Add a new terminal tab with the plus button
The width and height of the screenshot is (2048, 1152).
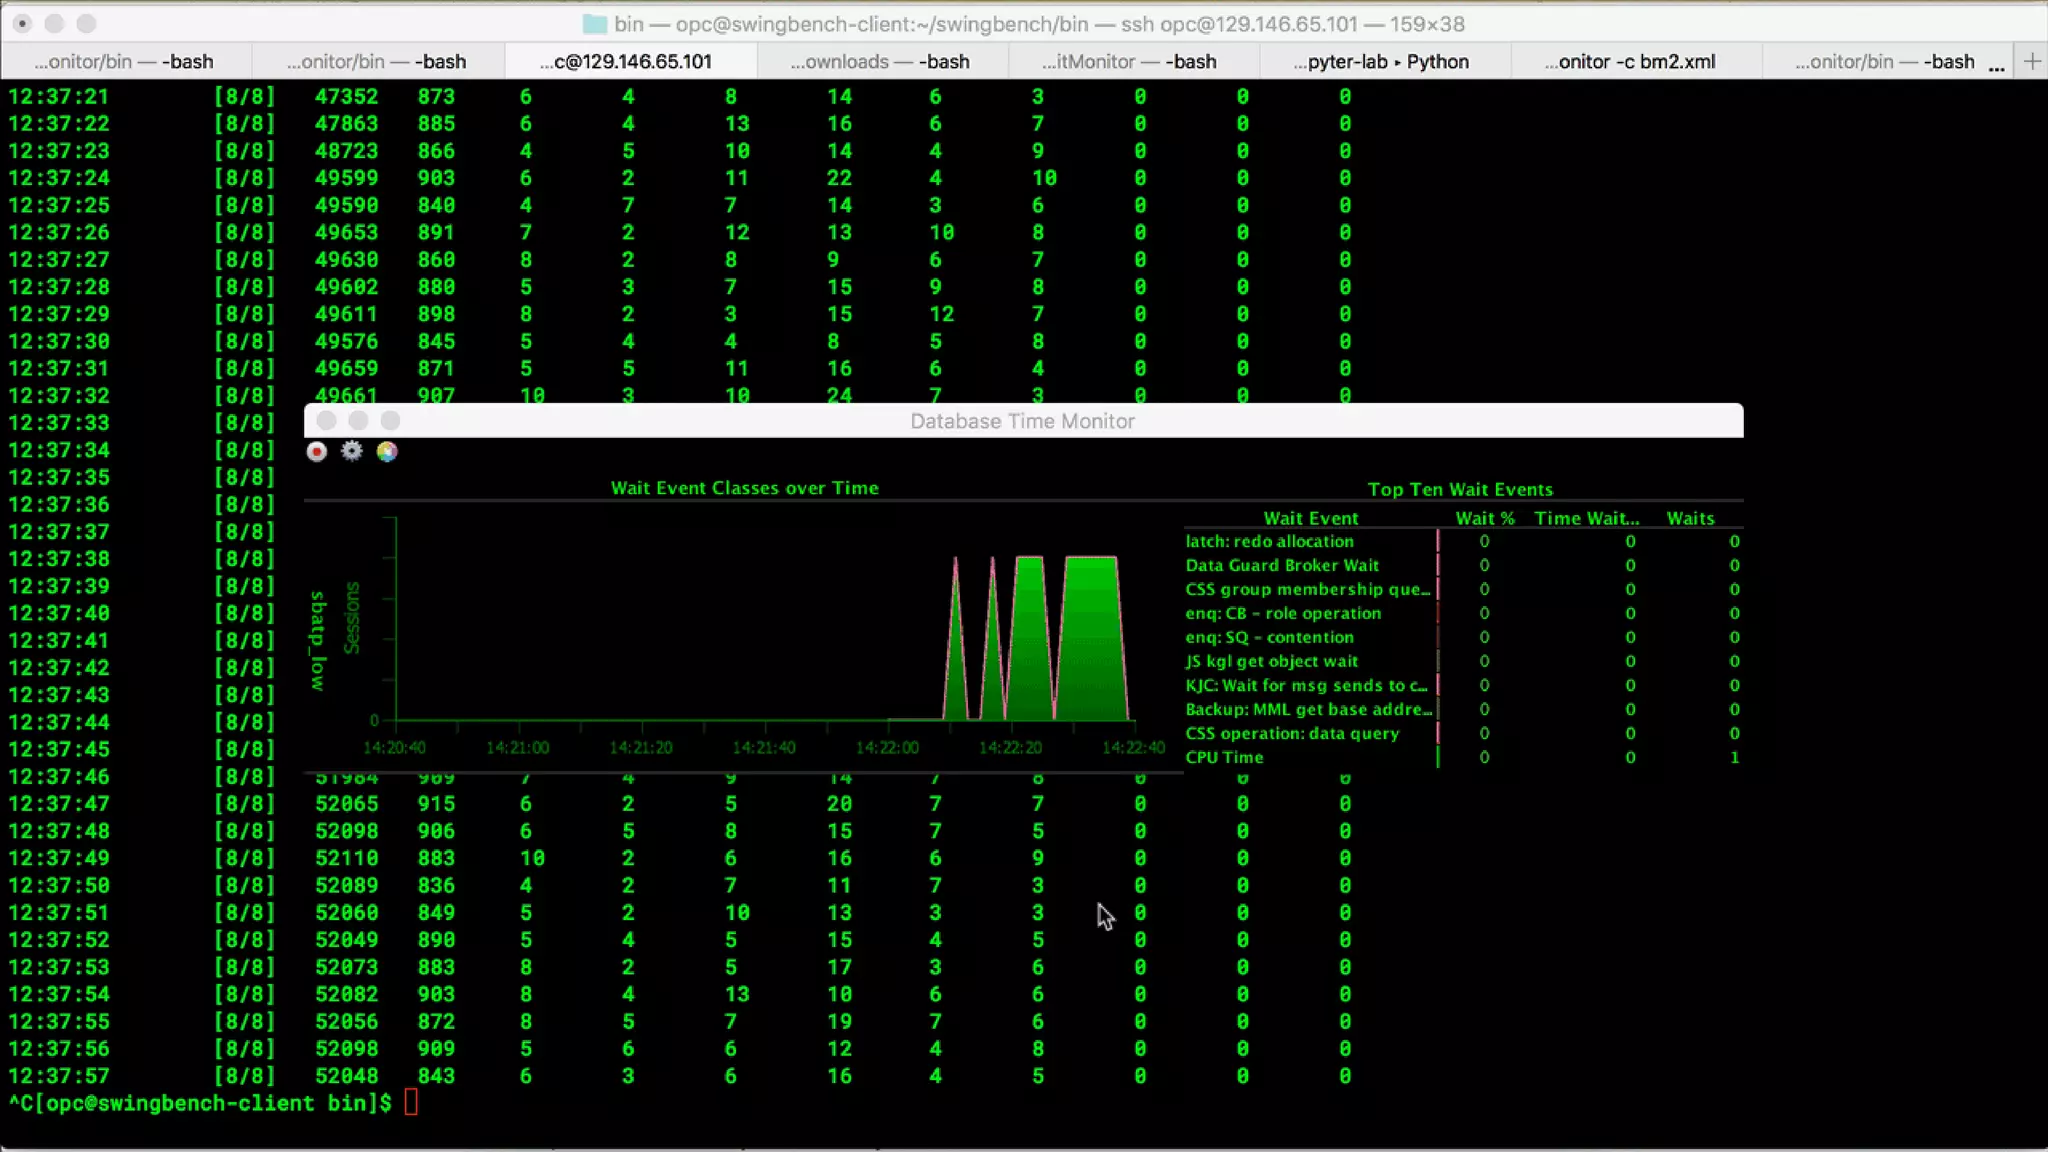tap(2032, 61)
